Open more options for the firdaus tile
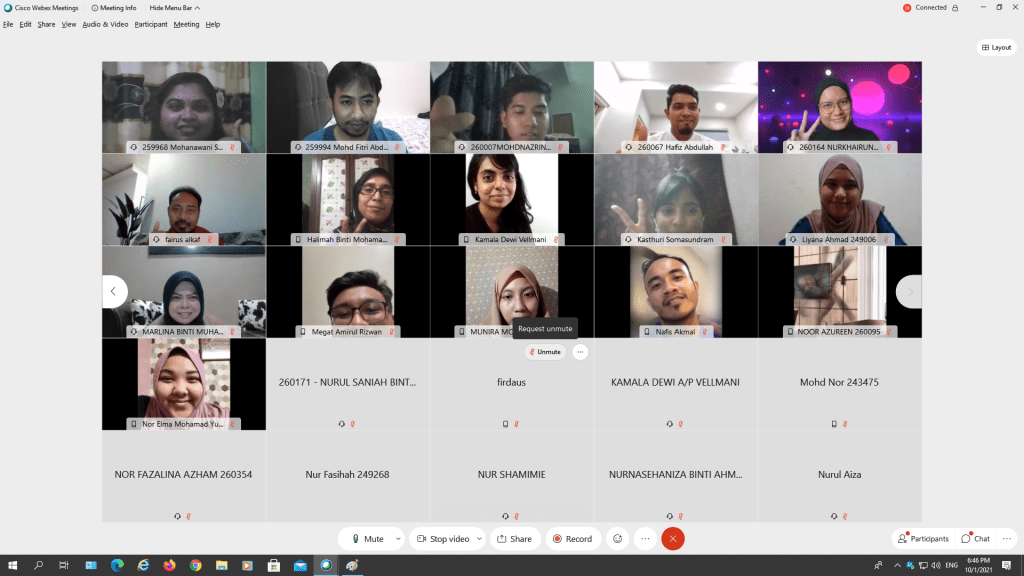 coord(580,352)
